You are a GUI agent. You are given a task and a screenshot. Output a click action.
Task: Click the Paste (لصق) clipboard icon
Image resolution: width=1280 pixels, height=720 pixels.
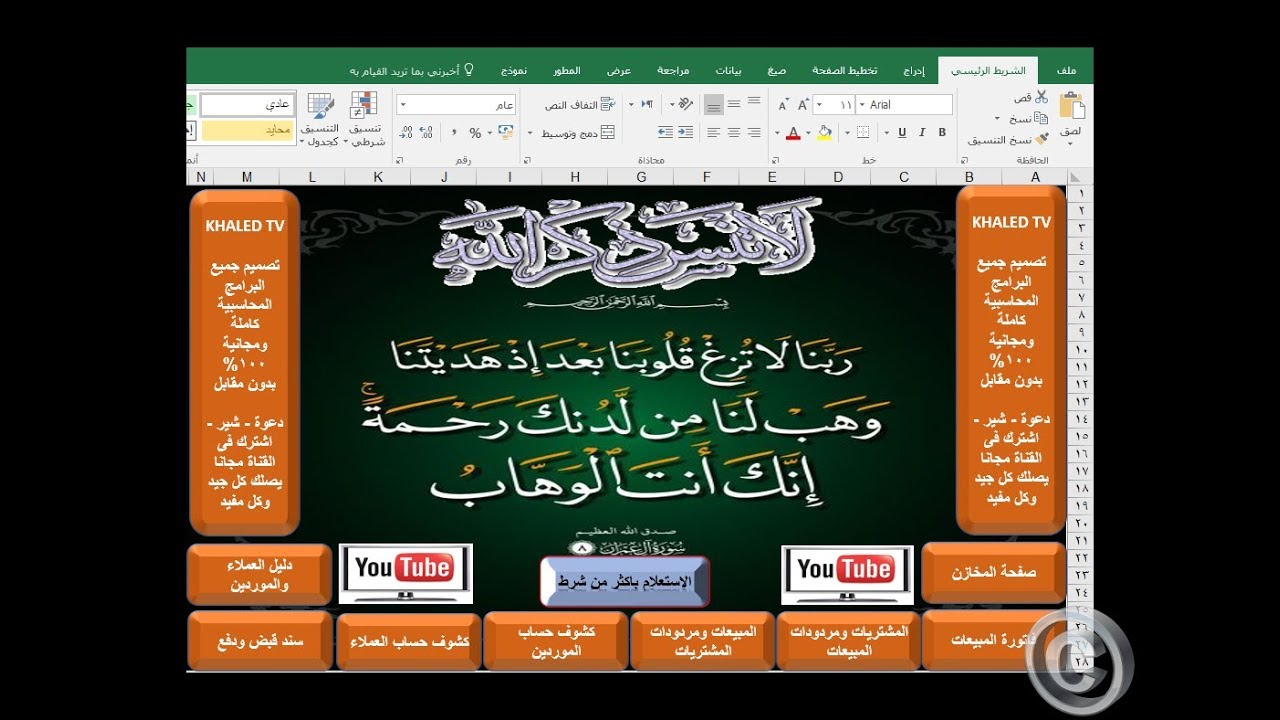1072,104
